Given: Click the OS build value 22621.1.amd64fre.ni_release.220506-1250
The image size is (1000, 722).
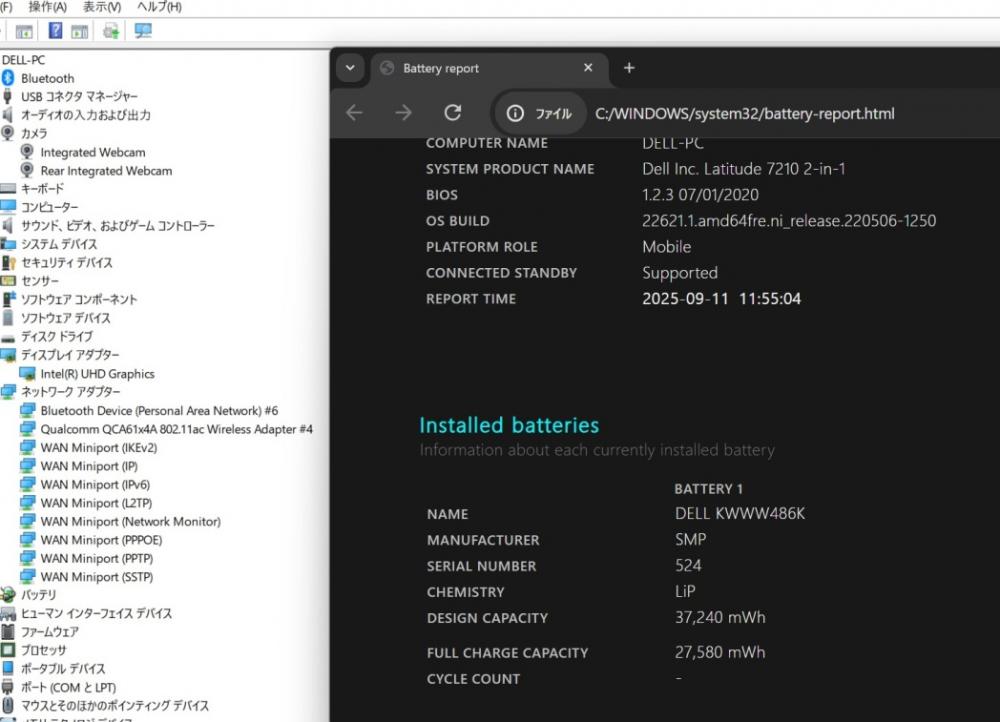Looking at the screenshot, I should pyautogui.click(x=789, y=221).
